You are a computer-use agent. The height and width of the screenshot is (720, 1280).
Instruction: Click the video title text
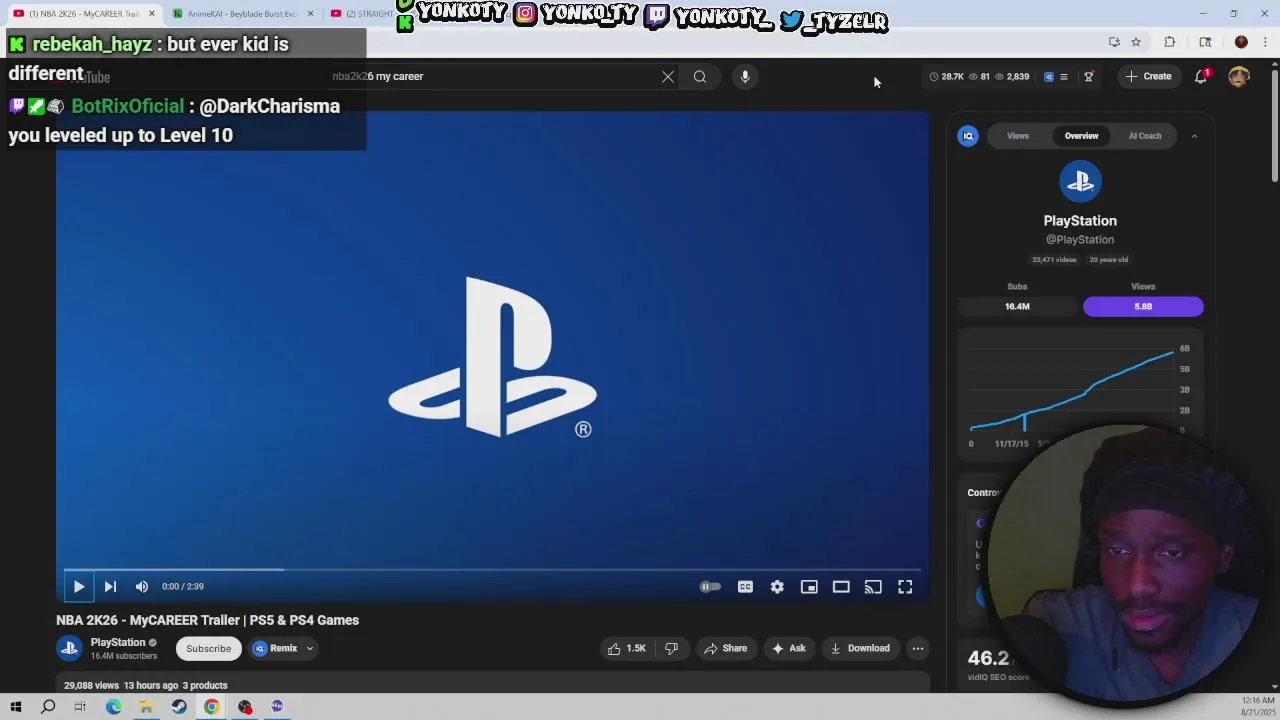[208, 620]
